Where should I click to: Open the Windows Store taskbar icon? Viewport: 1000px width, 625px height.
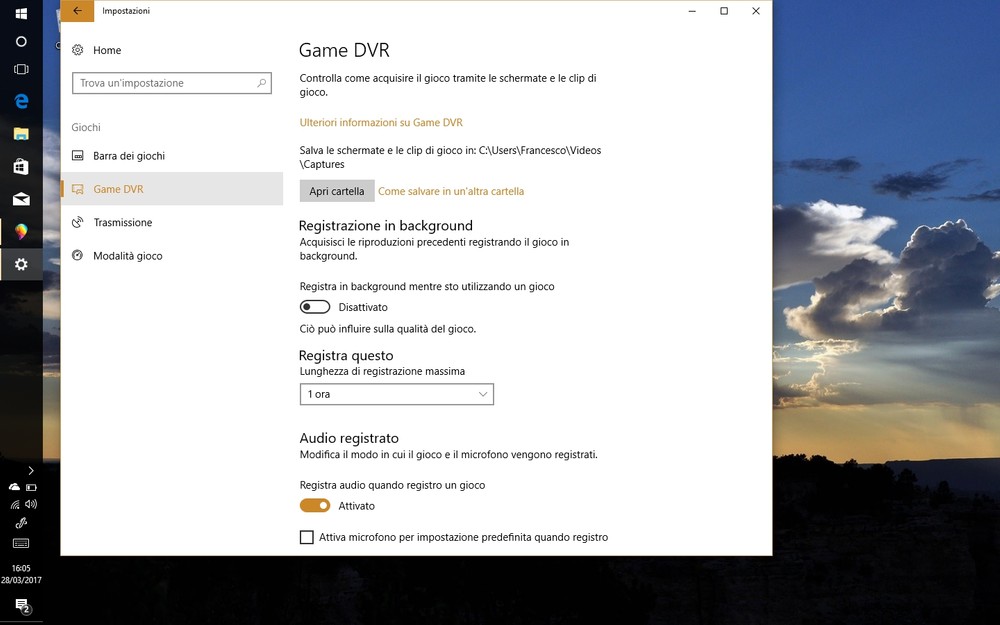coord(21,166)
